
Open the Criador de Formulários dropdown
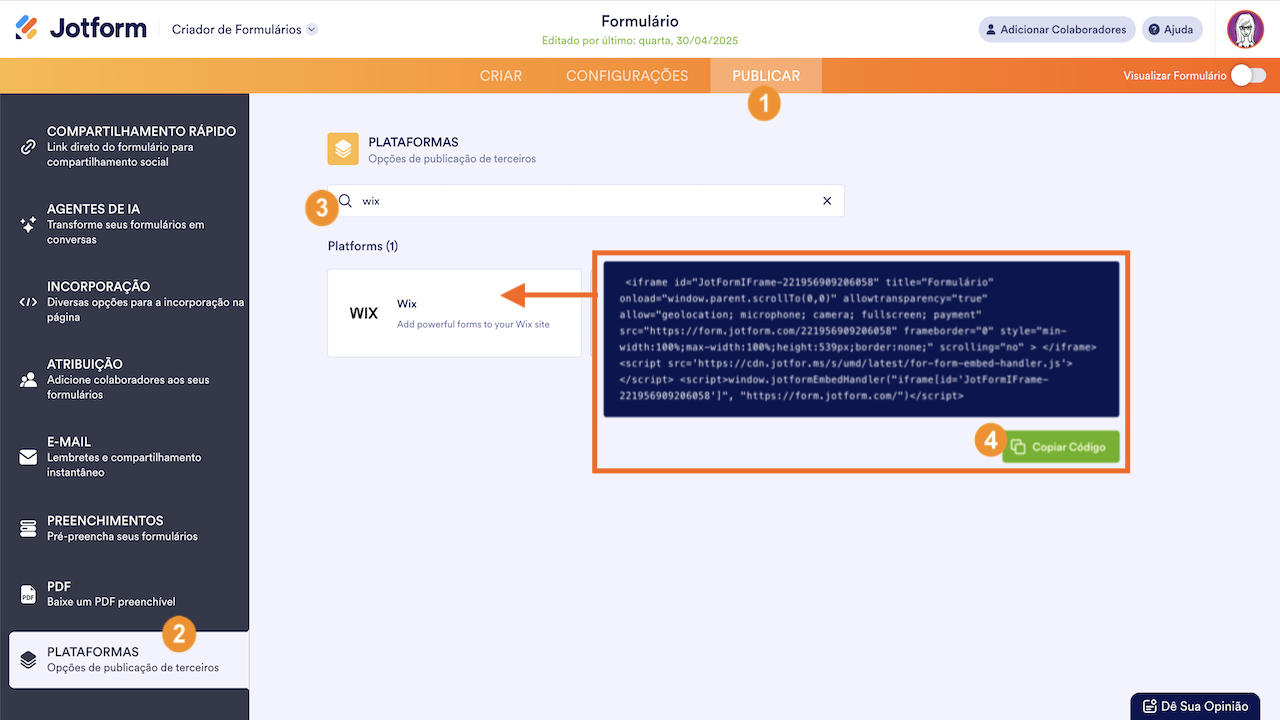(x=245, y=30)
